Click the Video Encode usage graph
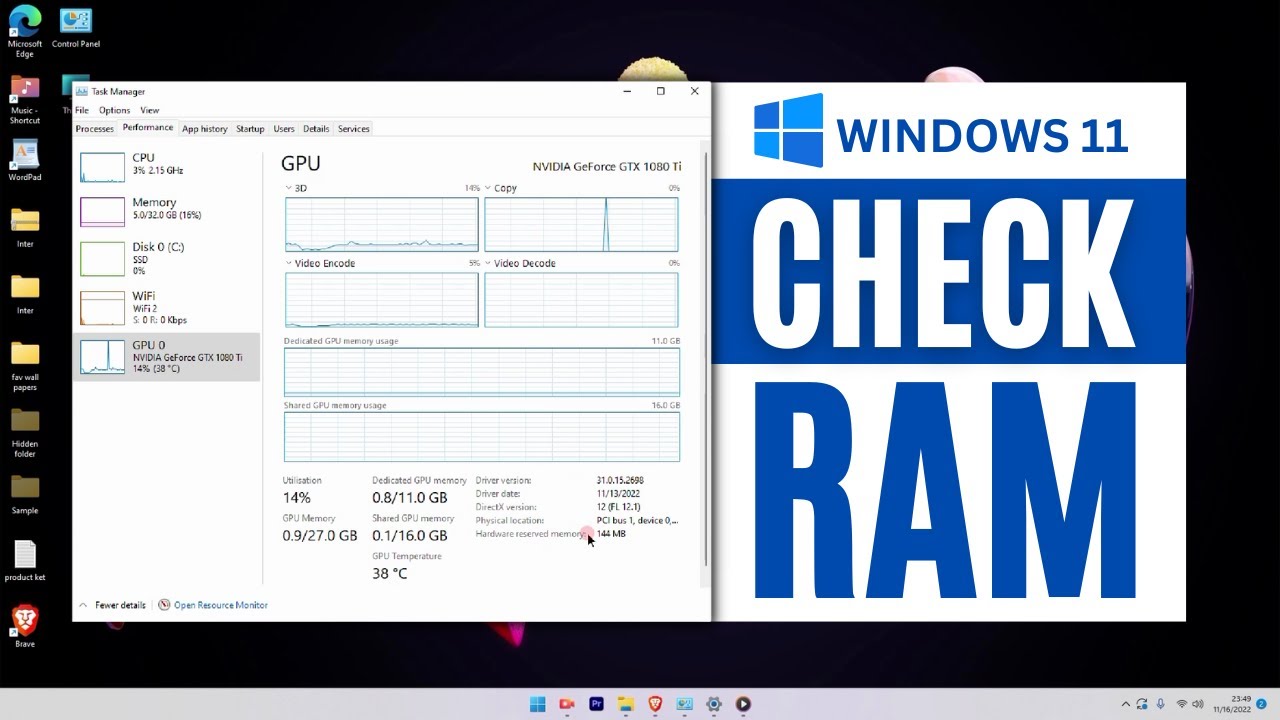The image size is (1280, 720). [381, 300]
